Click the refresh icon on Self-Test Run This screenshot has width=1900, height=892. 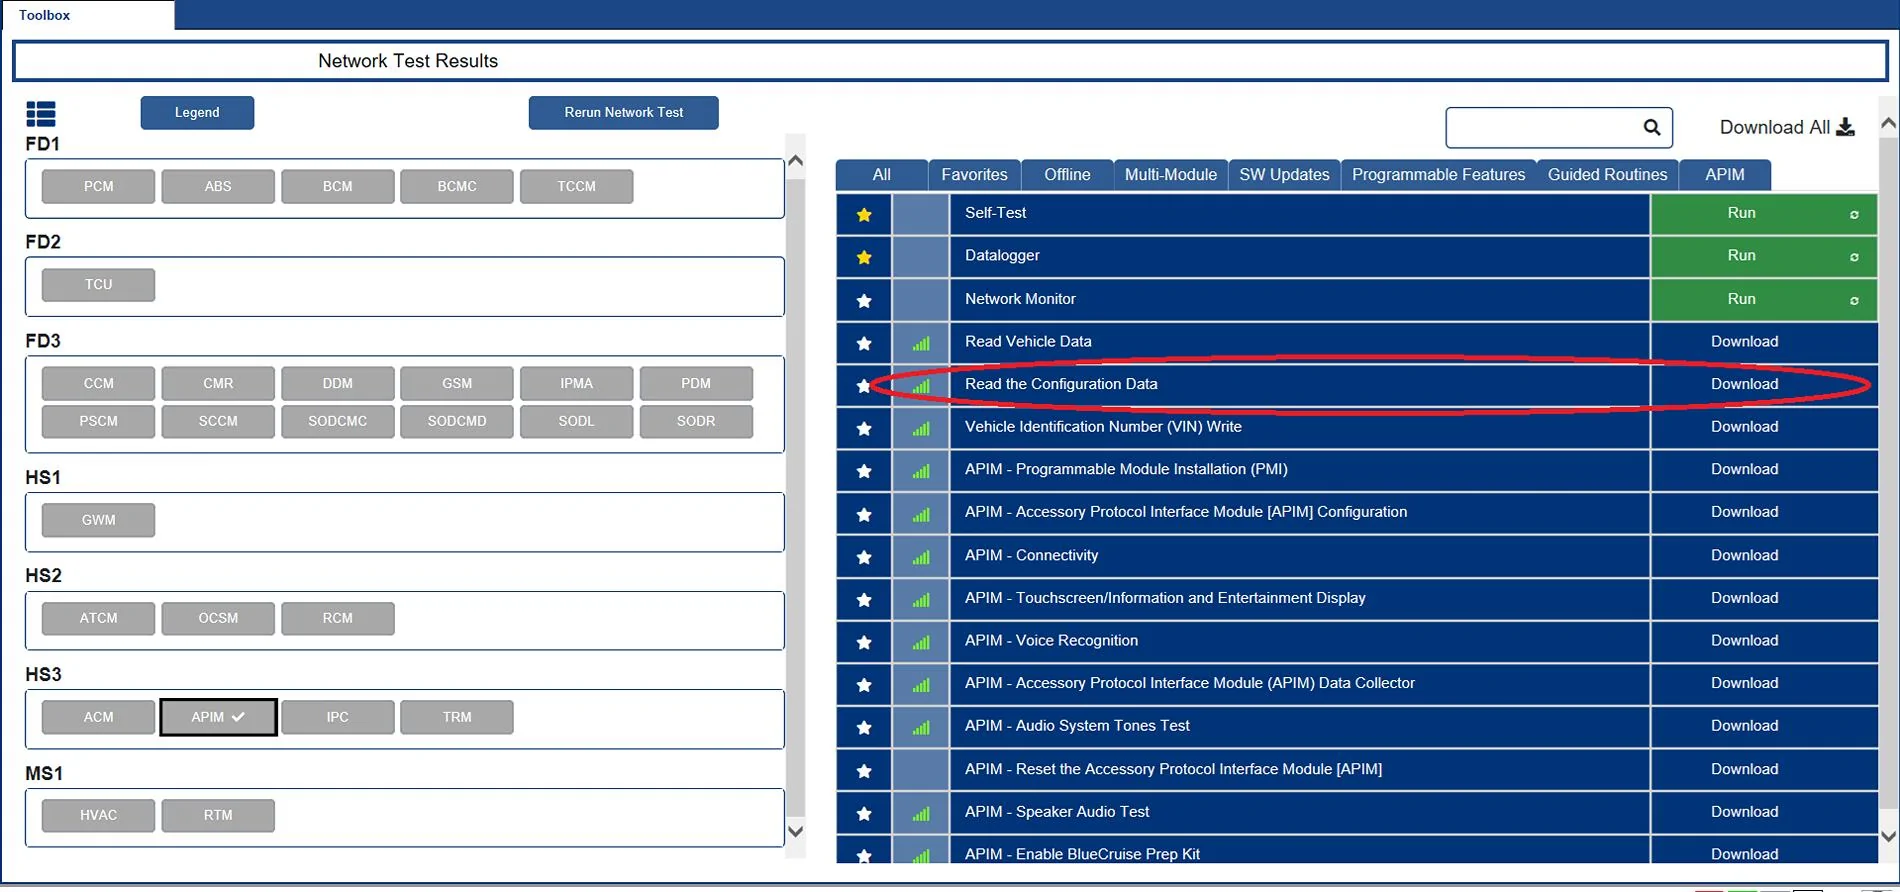coord(1854,214)
